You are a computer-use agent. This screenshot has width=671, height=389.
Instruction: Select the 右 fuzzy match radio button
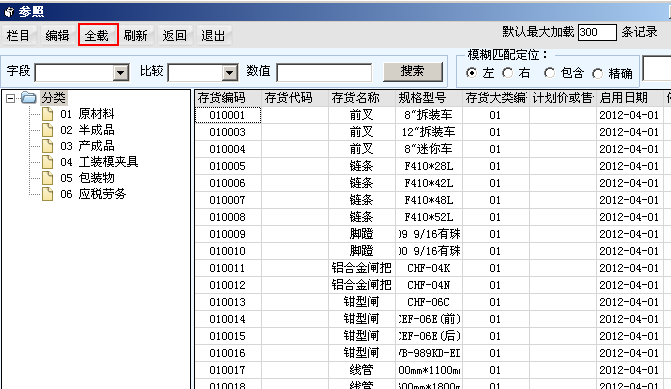click(508, 73)
